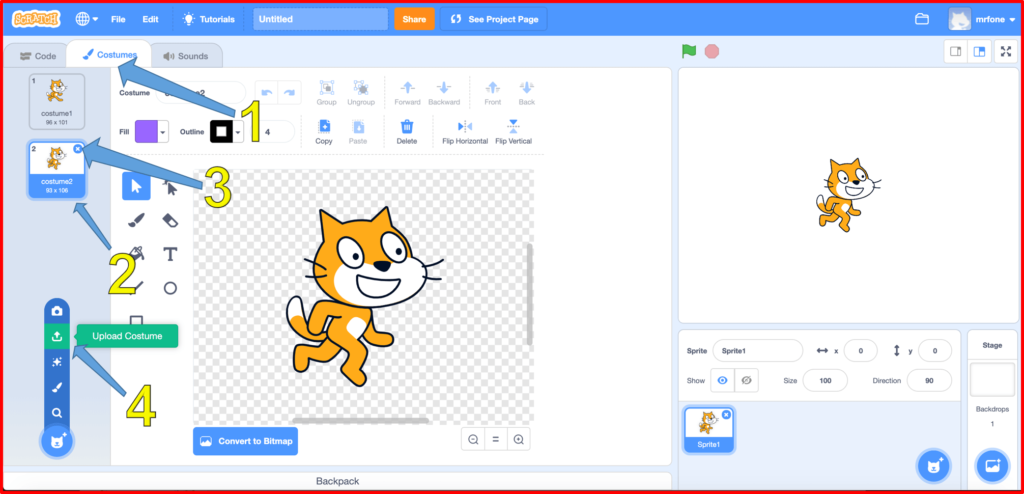Choose the Eraser tool
This screenshot has width=1024, height=494.
170,220
